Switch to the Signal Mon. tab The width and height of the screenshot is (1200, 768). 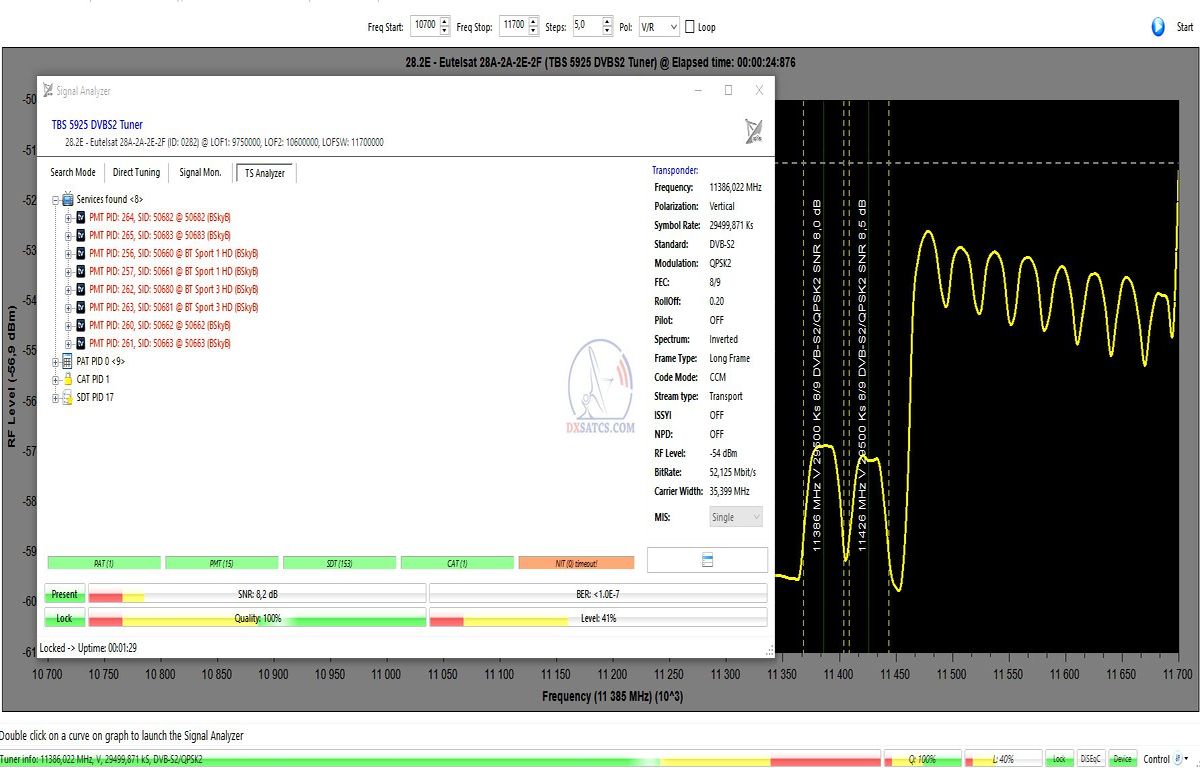click(200, 173)
